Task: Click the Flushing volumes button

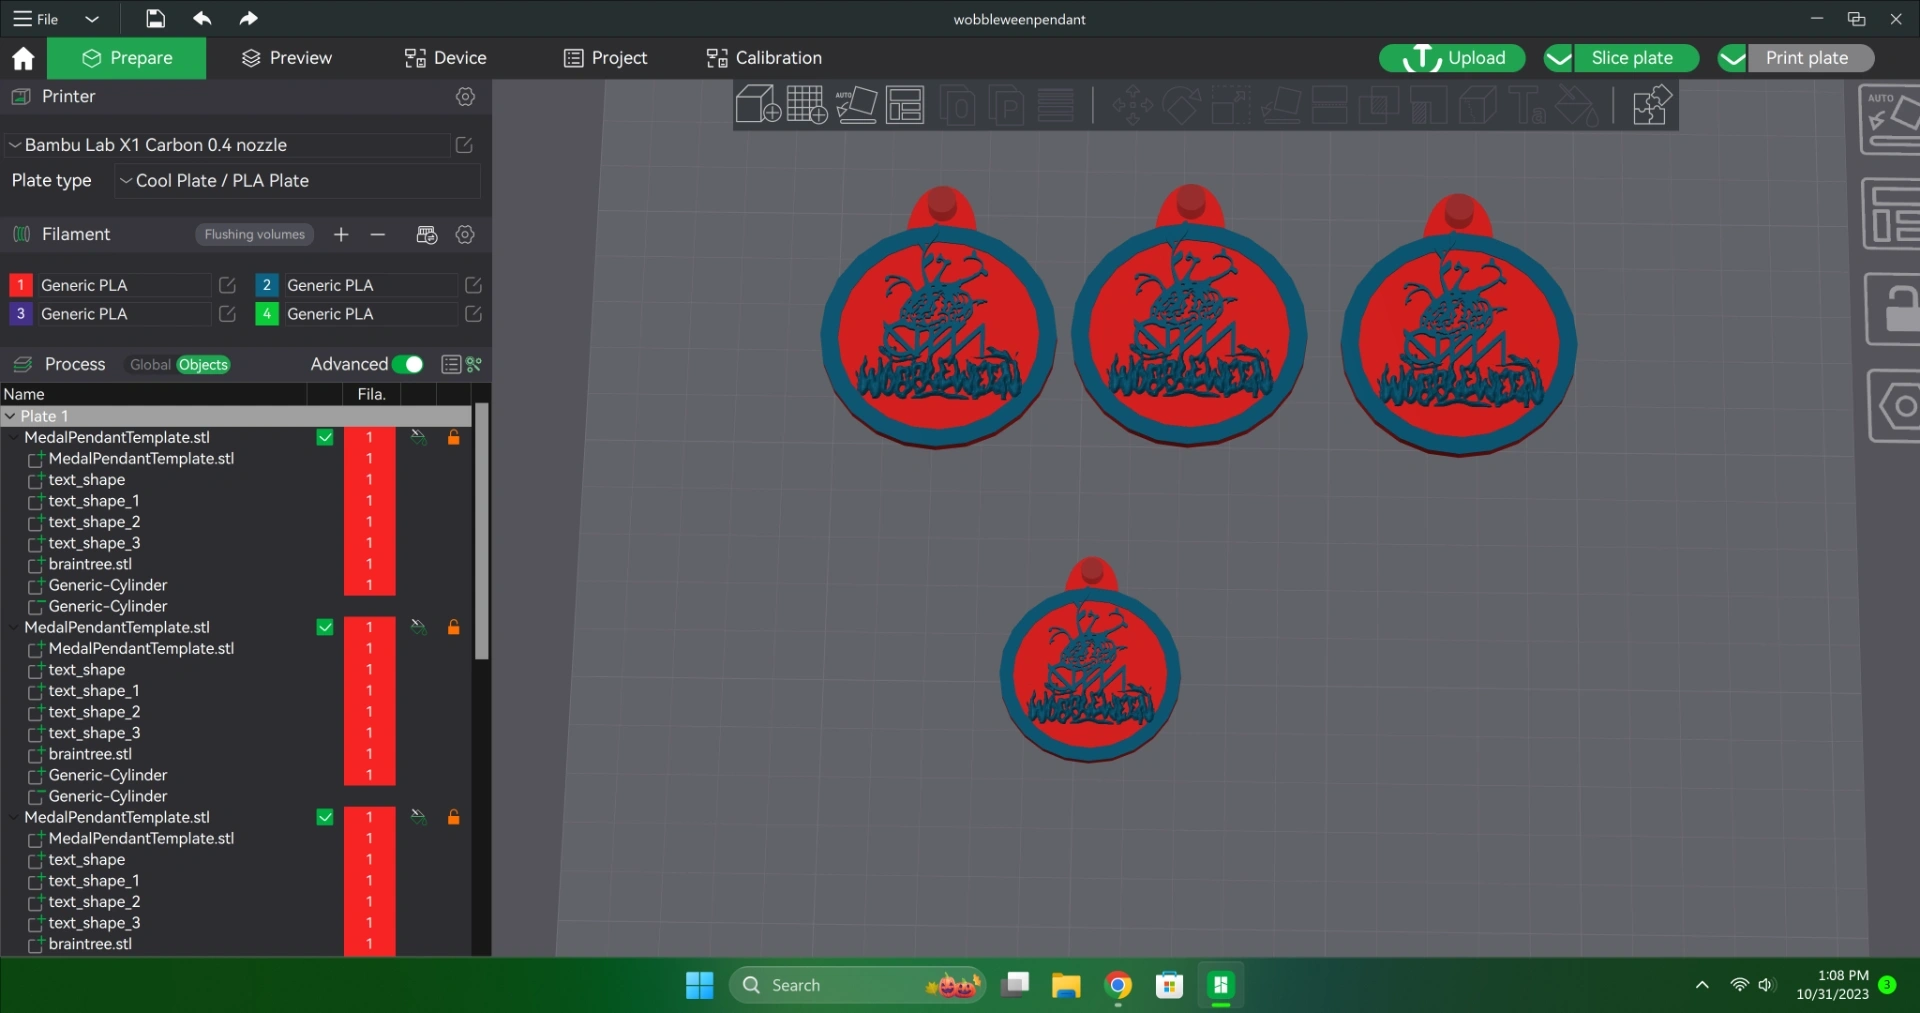Action: [254, 234]
